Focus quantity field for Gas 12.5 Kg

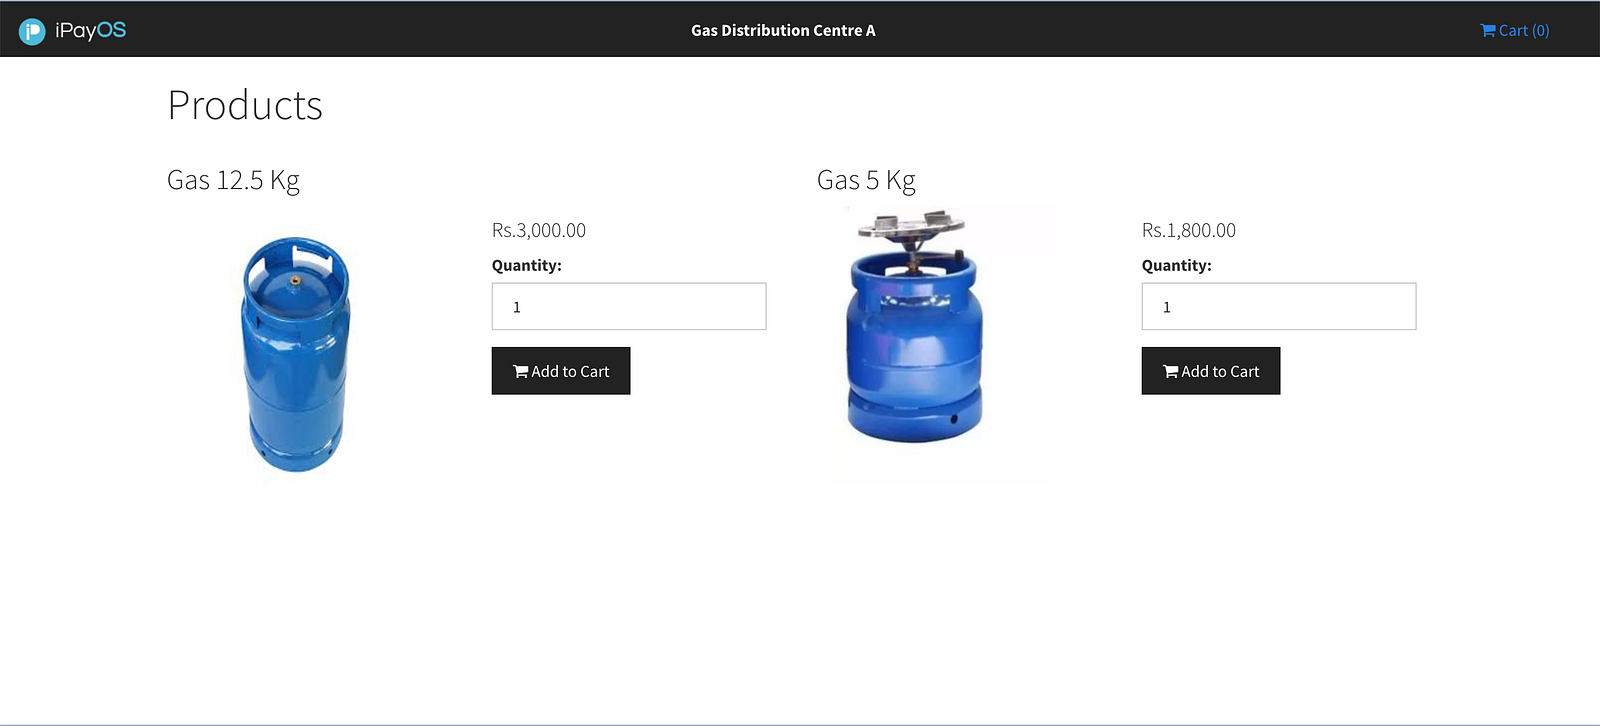629,306
